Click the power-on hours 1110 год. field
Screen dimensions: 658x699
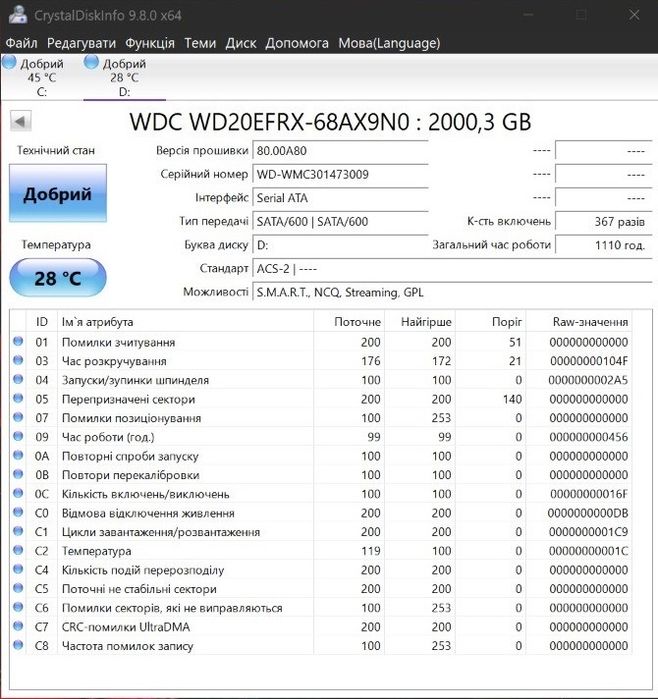(604, 245)
